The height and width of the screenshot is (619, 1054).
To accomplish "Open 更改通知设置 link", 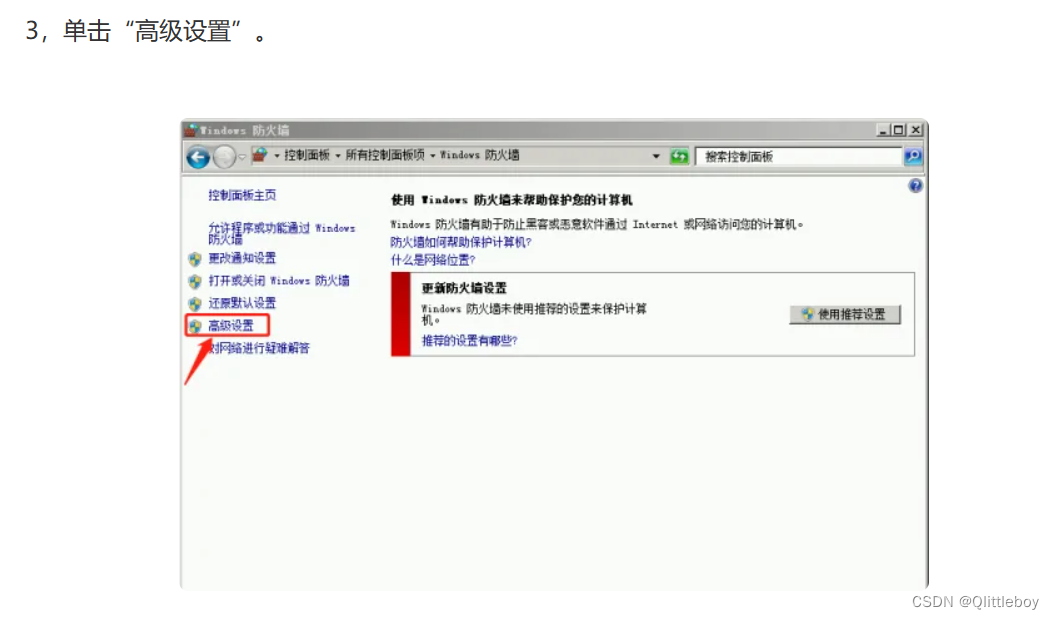I will [242, 258].
